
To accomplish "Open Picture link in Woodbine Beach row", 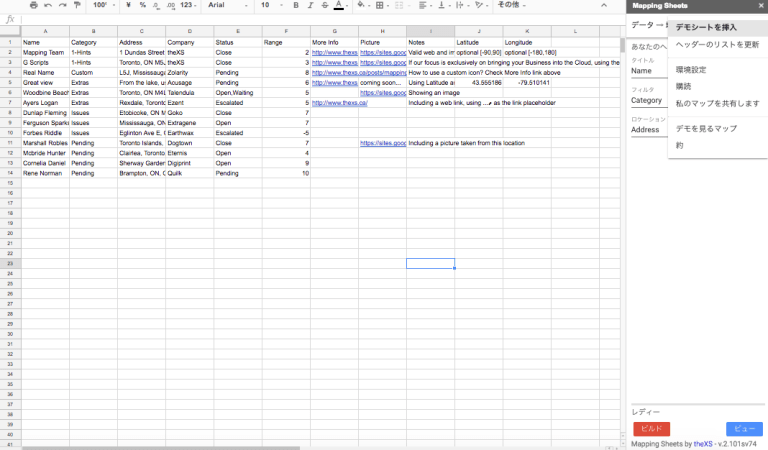I will point(383,93).
